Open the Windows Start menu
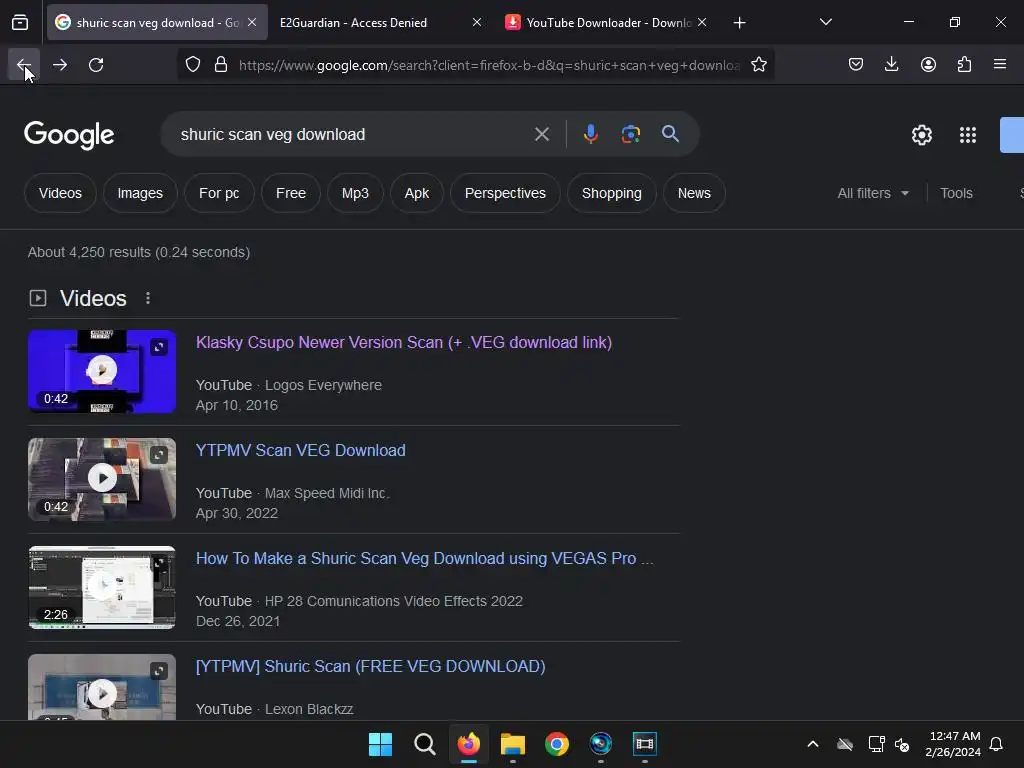 [x=380, y=744]
